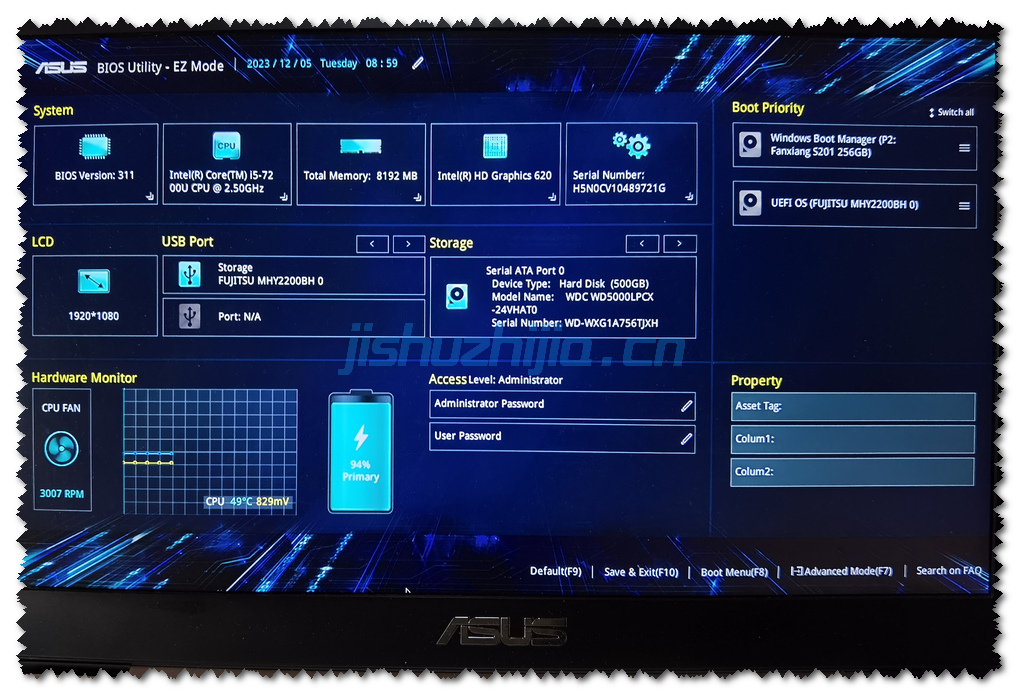Open Search on FAQ

(949, 570)
